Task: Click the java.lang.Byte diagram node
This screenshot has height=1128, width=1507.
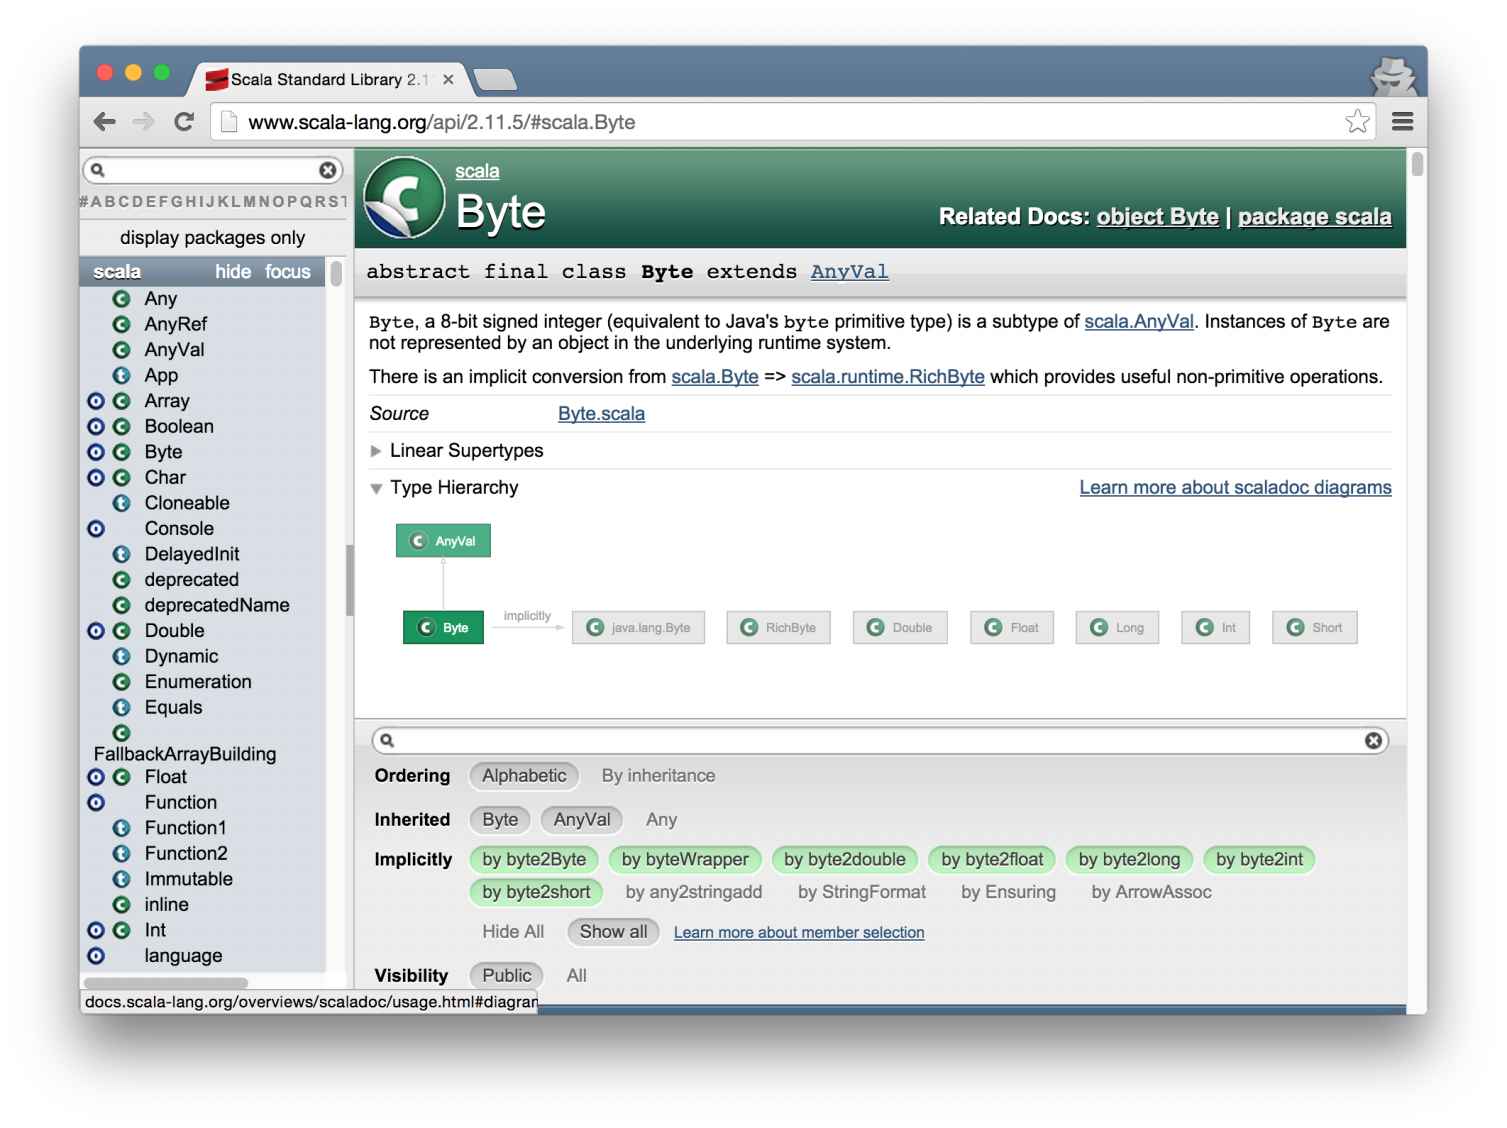Action: (638, 628)
